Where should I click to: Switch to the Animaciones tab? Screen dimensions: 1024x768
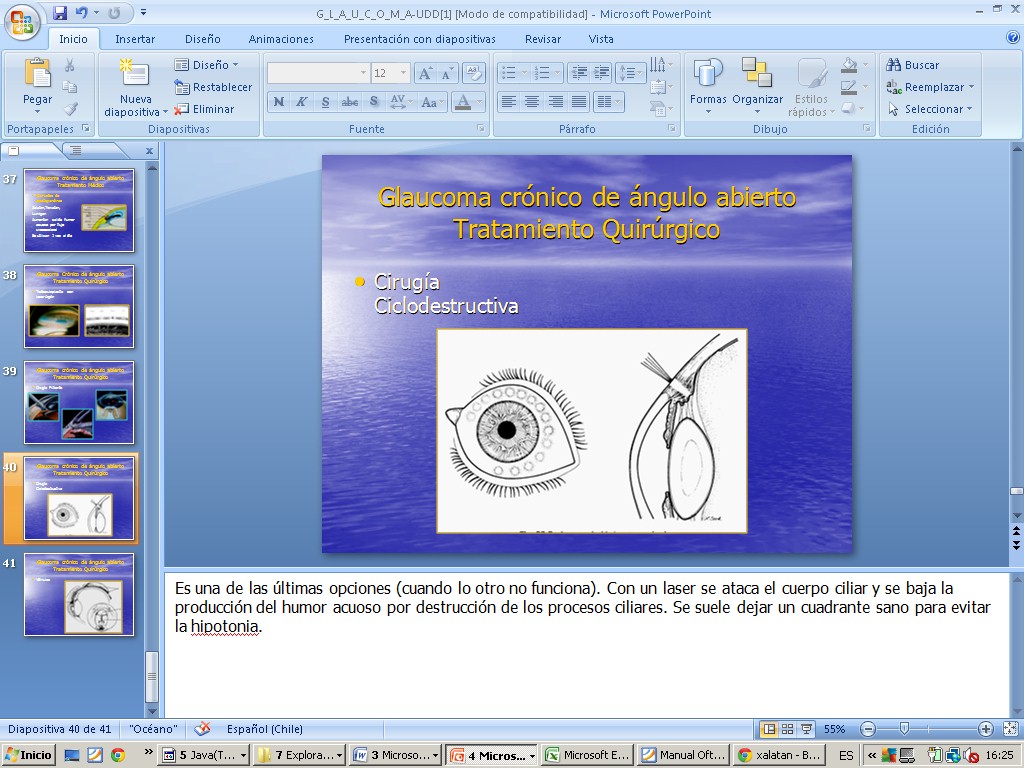coord(281,39)
